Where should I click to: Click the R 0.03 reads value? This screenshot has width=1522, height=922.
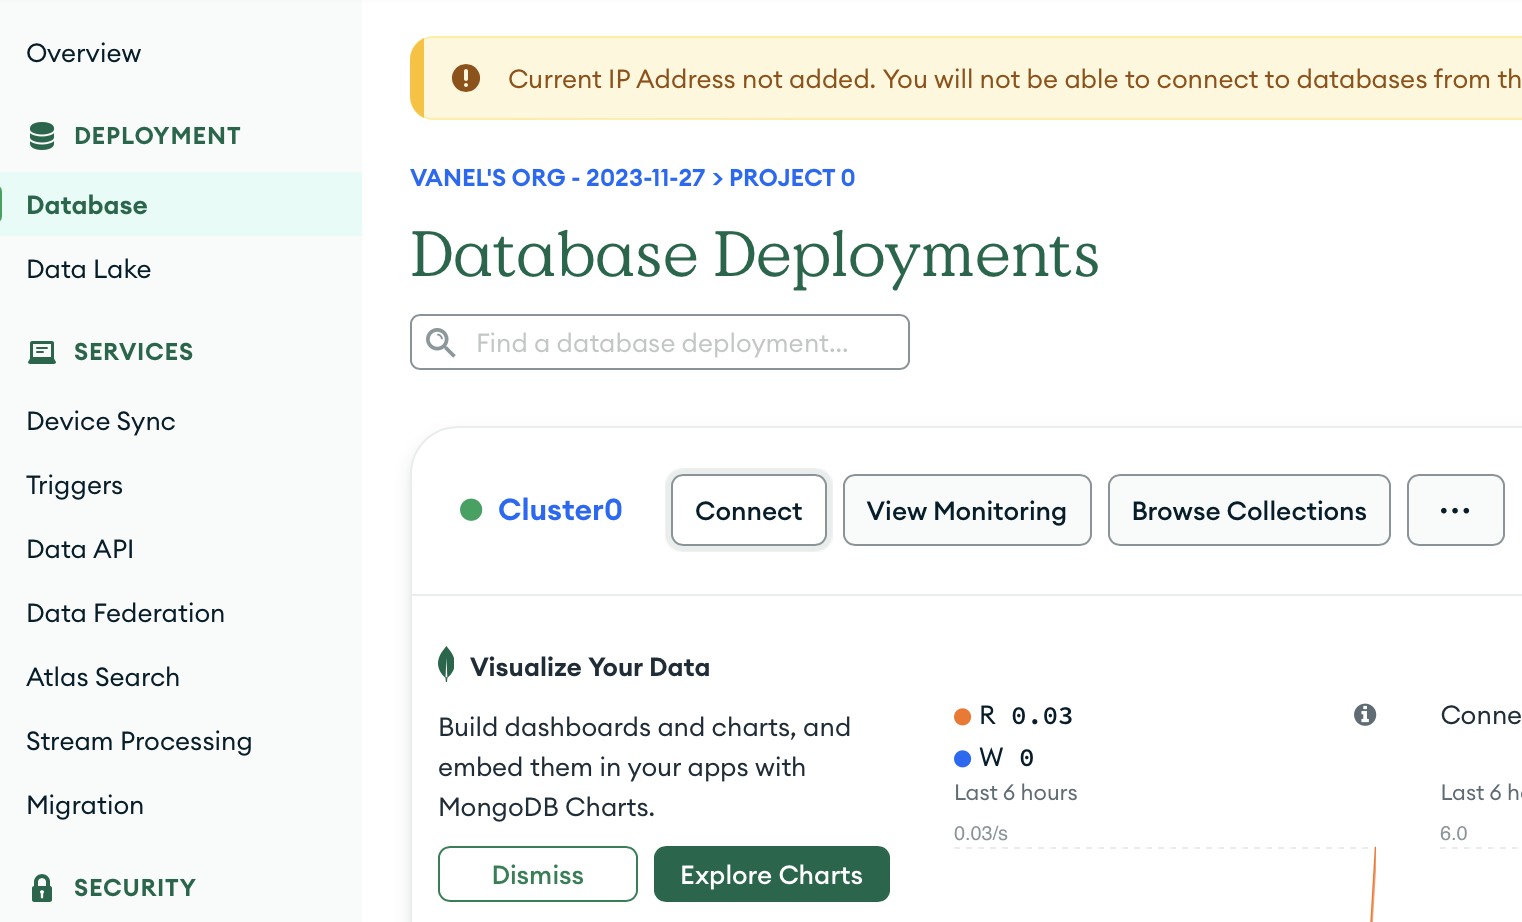[x=1026, y=716]
